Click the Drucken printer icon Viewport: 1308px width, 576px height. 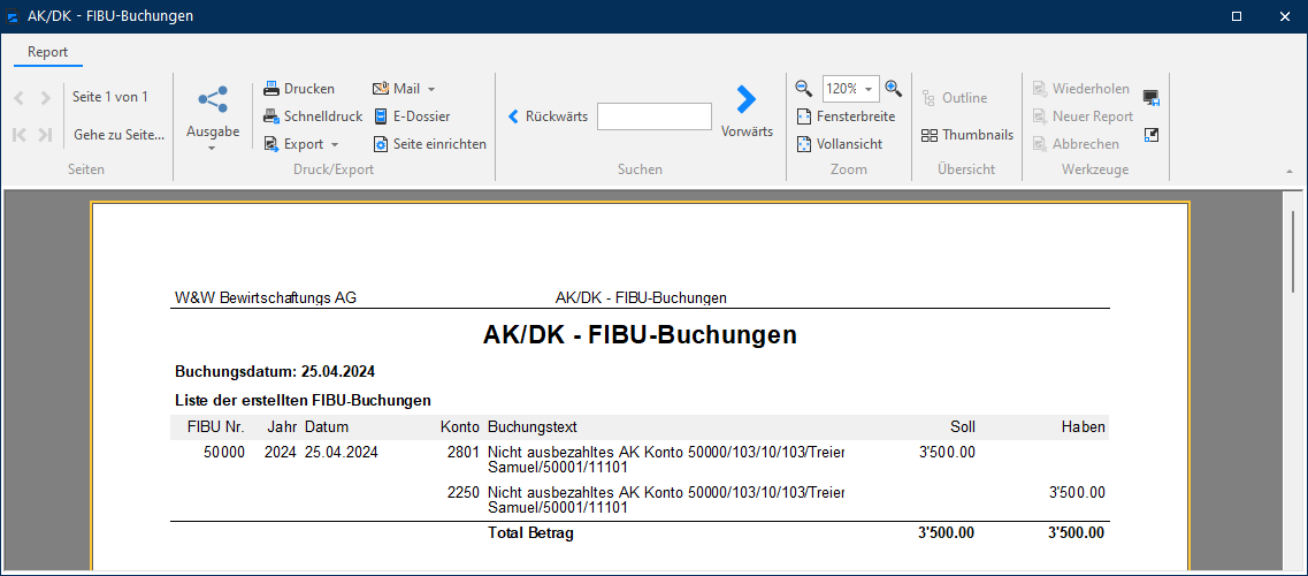point(271,89)
